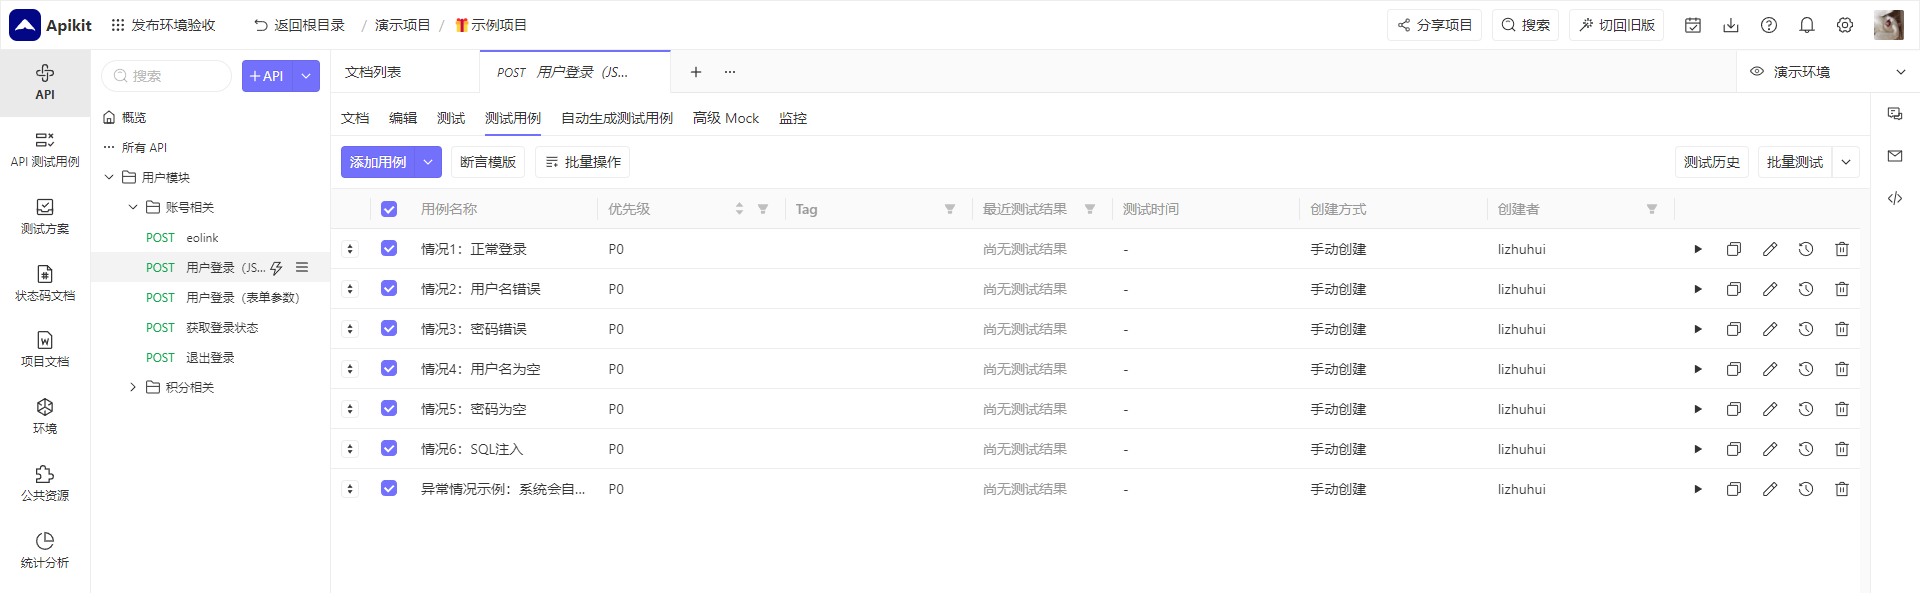1920x593 pixels.
Task: Uncheck 异常情况示例 checkbox
Action: point(389,488)
